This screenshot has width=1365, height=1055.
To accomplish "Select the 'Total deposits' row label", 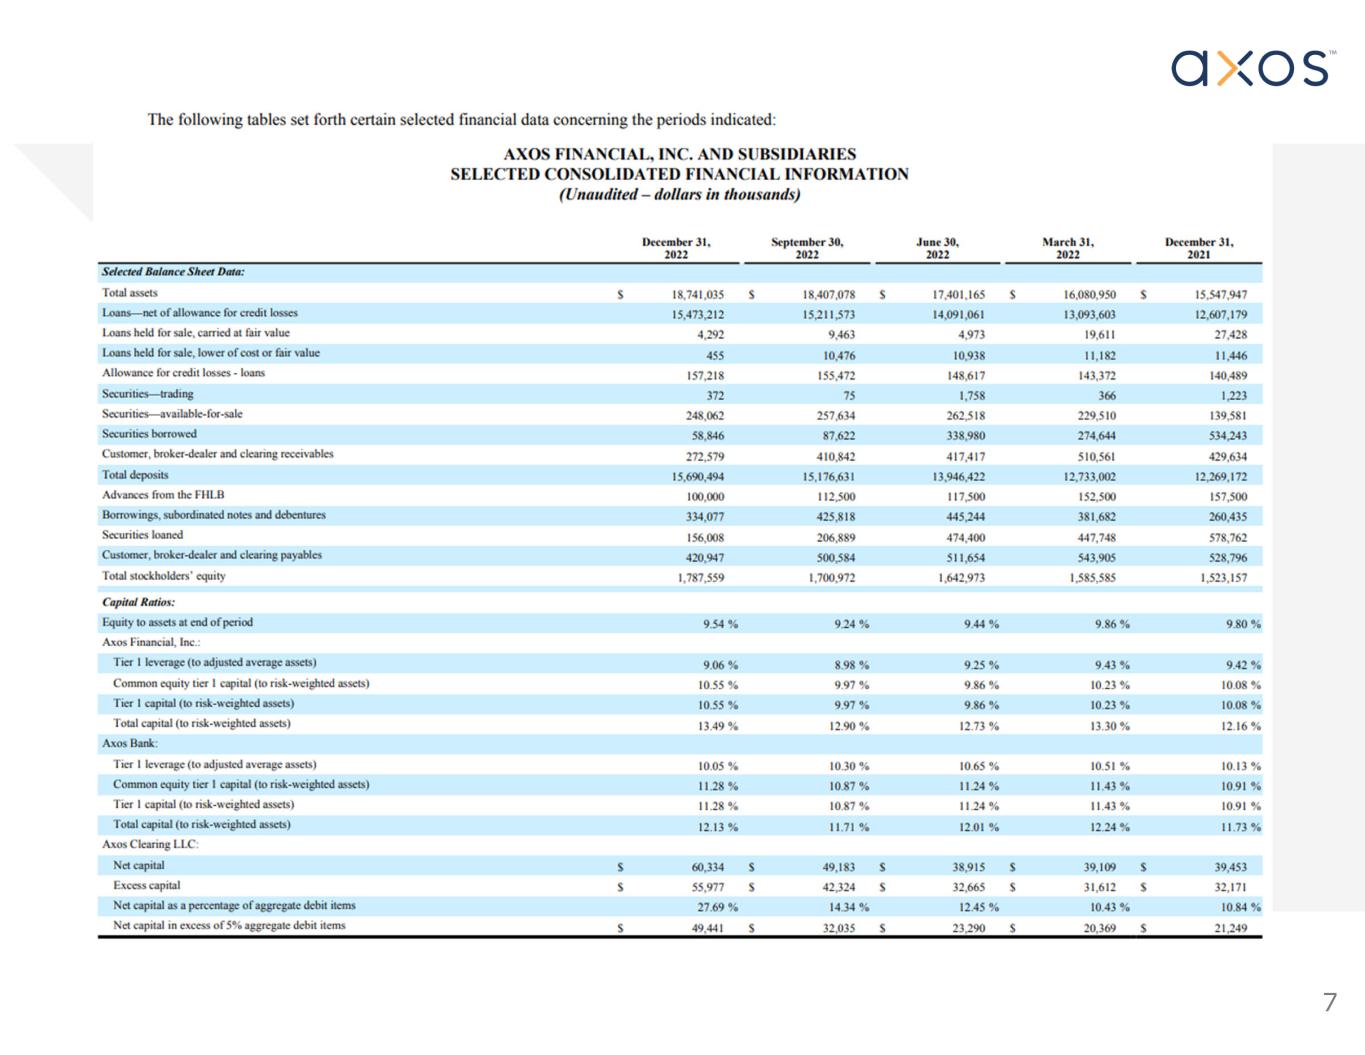I will click(x=135, y=475).
